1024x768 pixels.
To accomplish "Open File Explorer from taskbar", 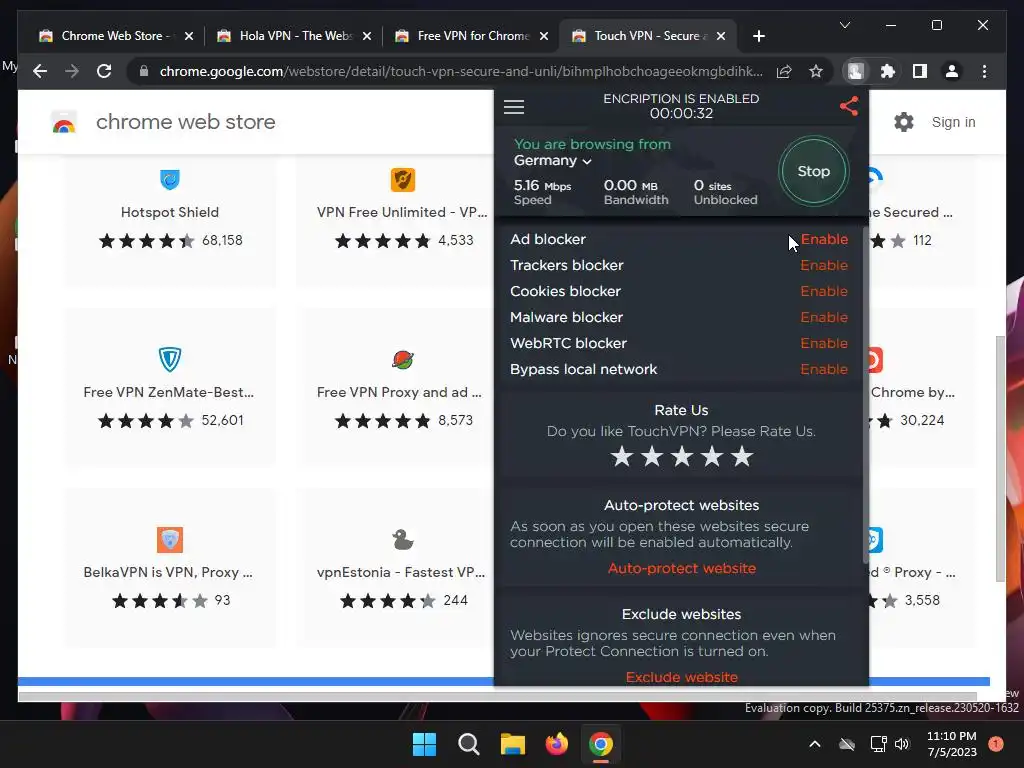I will pos(513,744).
